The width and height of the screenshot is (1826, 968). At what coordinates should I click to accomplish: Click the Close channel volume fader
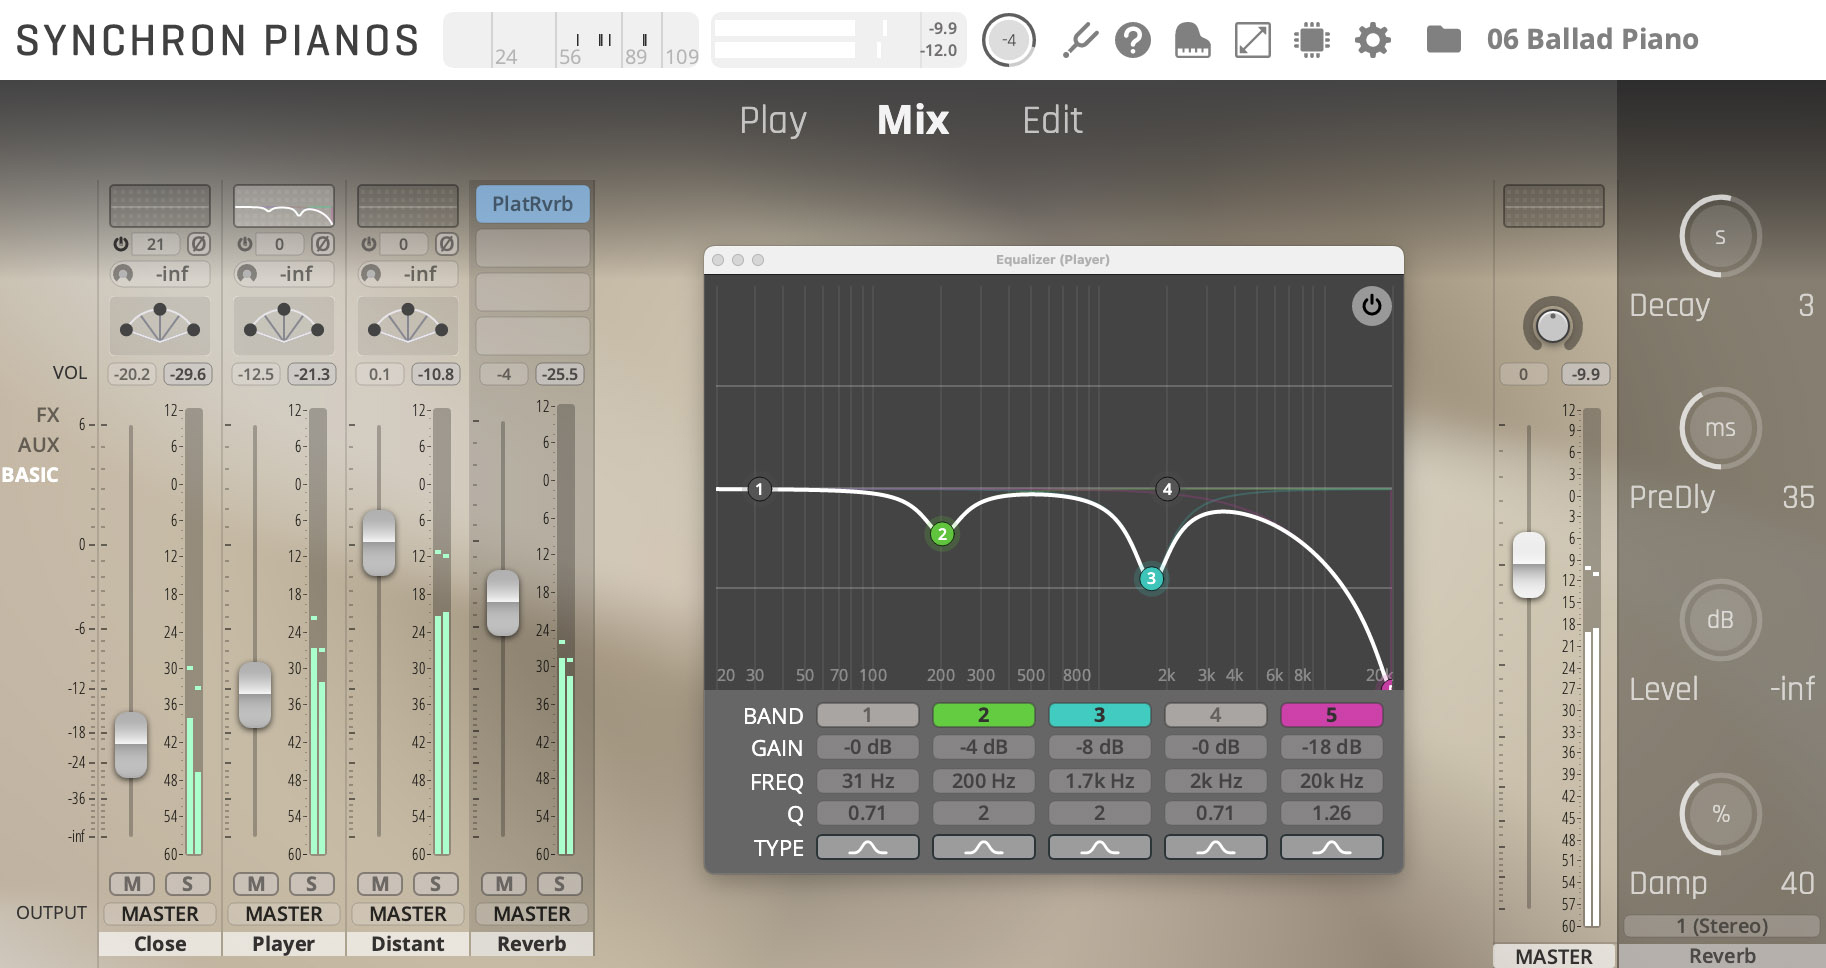pyautogui.click(x=131, y=745)
